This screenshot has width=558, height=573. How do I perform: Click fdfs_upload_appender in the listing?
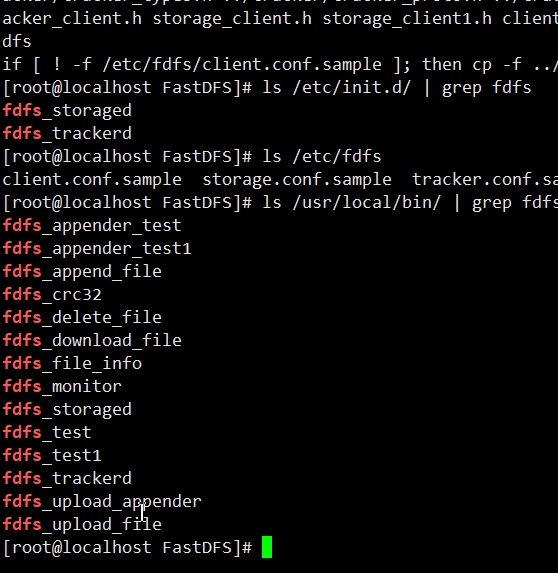[x=102, y=501]
